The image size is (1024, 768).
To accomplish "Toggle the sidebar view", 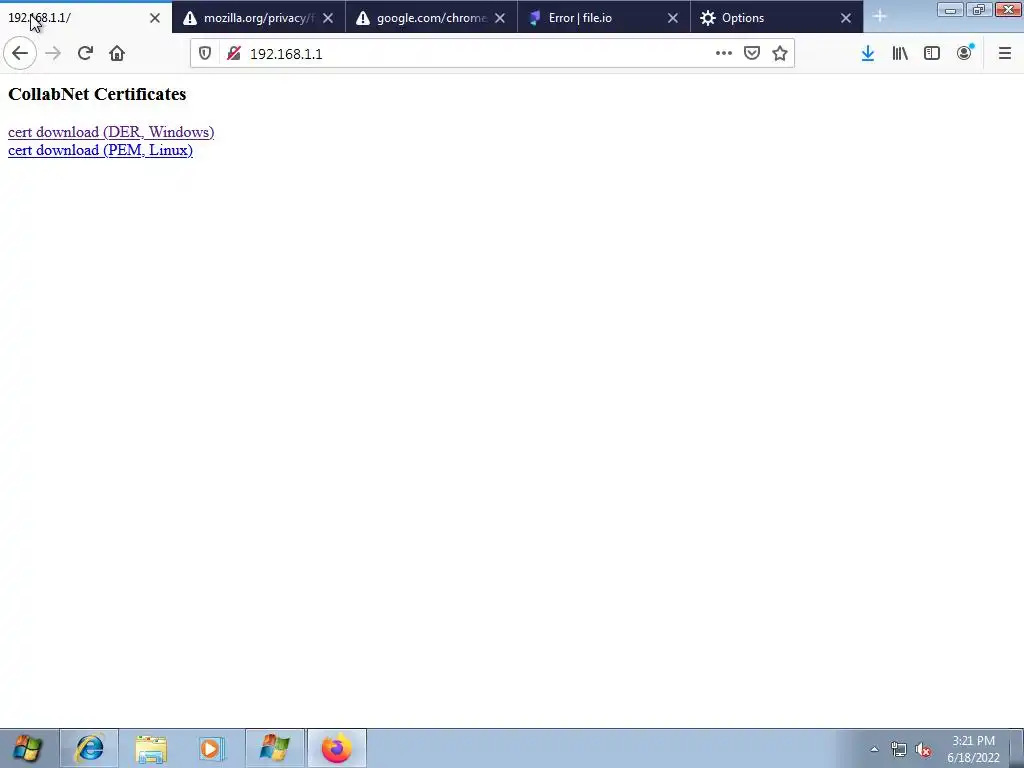I will tap(932, 54).
